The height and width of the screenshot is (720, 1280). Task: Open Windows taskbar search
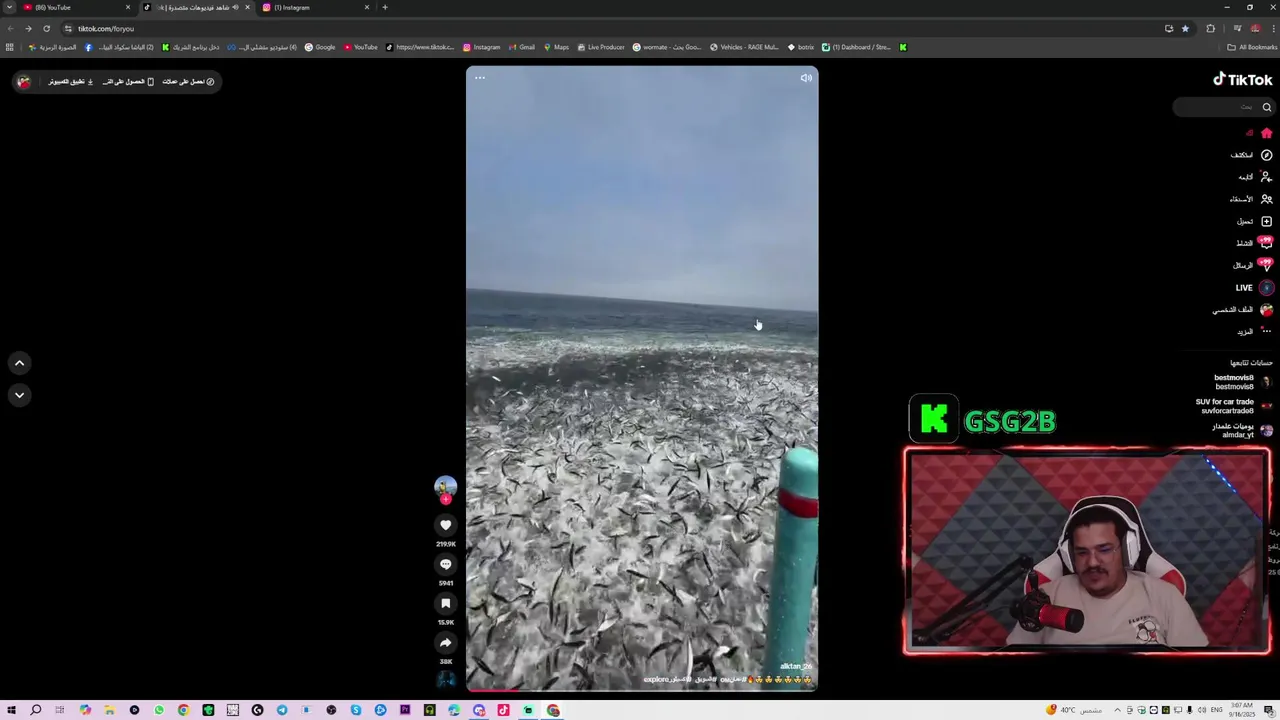pos(35,710)
